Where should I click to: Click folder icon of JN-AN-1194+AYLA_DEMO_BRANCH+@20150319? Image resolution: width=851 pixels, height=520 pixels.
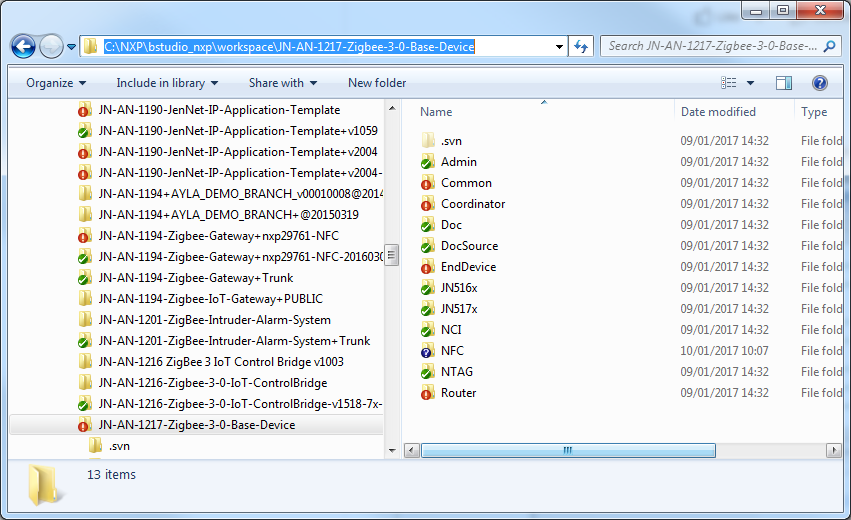click(x=85, y=215)
